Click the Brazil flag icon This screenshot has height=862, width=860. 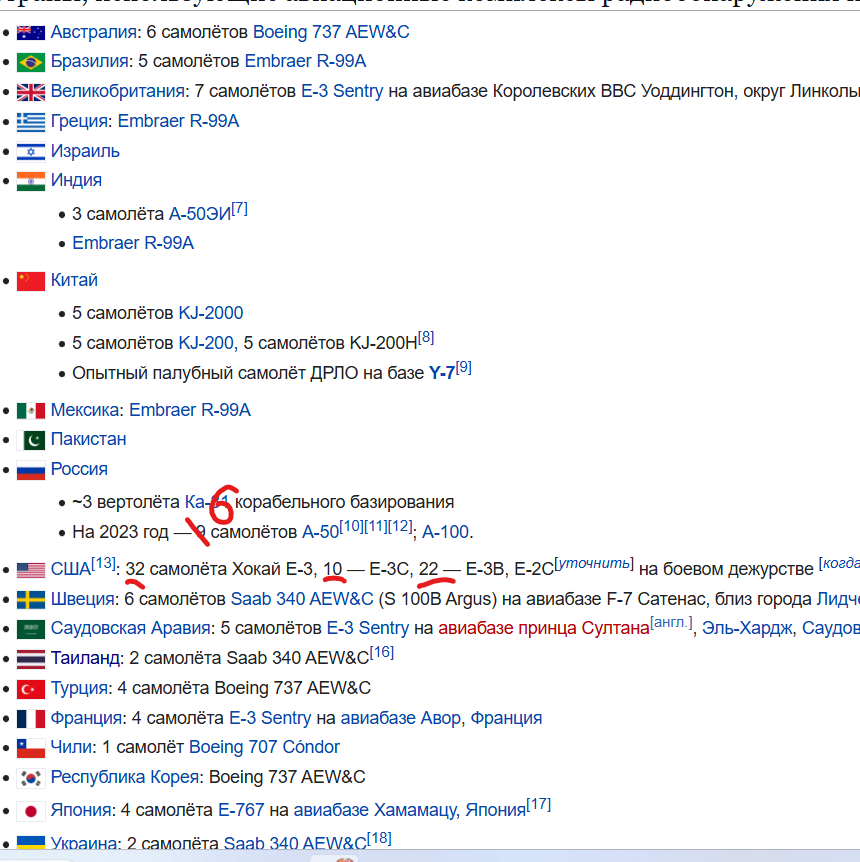(x=31, y=62)
